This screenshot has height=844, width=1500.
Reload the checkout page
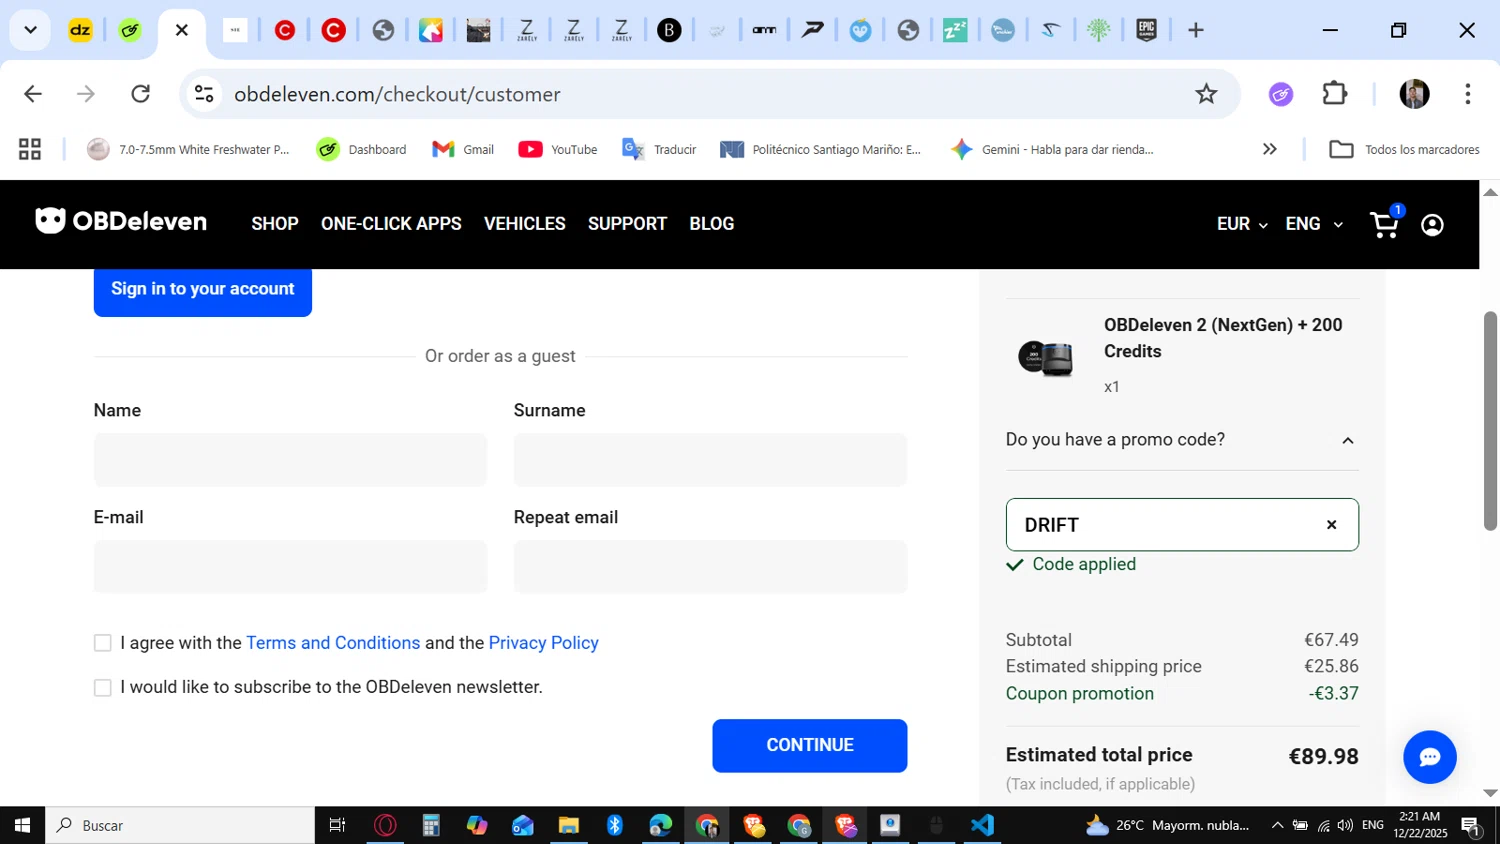140,94
